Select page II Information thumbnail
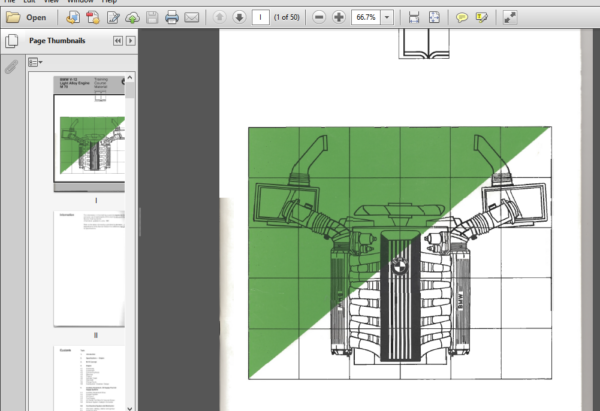Screen dimensions: 600x411 [x=89, y=269]
